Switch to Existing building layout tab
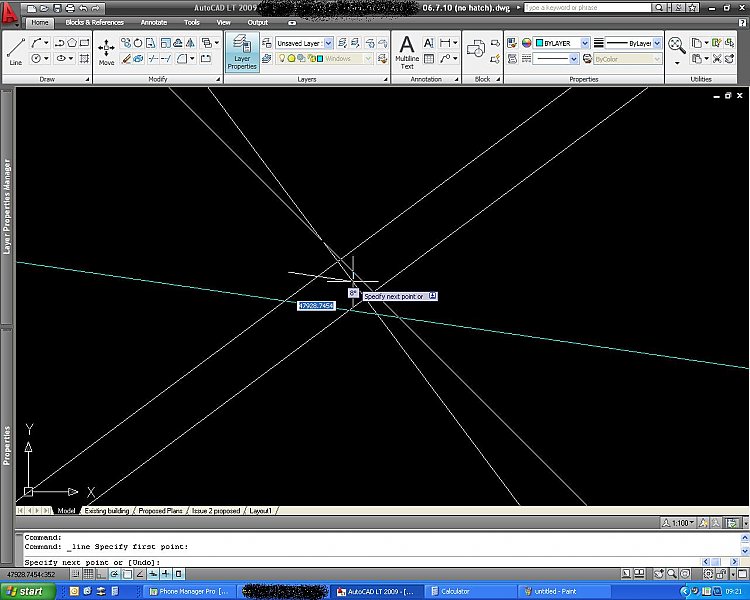This screenshot has height=600, width=750. [107, 511]
